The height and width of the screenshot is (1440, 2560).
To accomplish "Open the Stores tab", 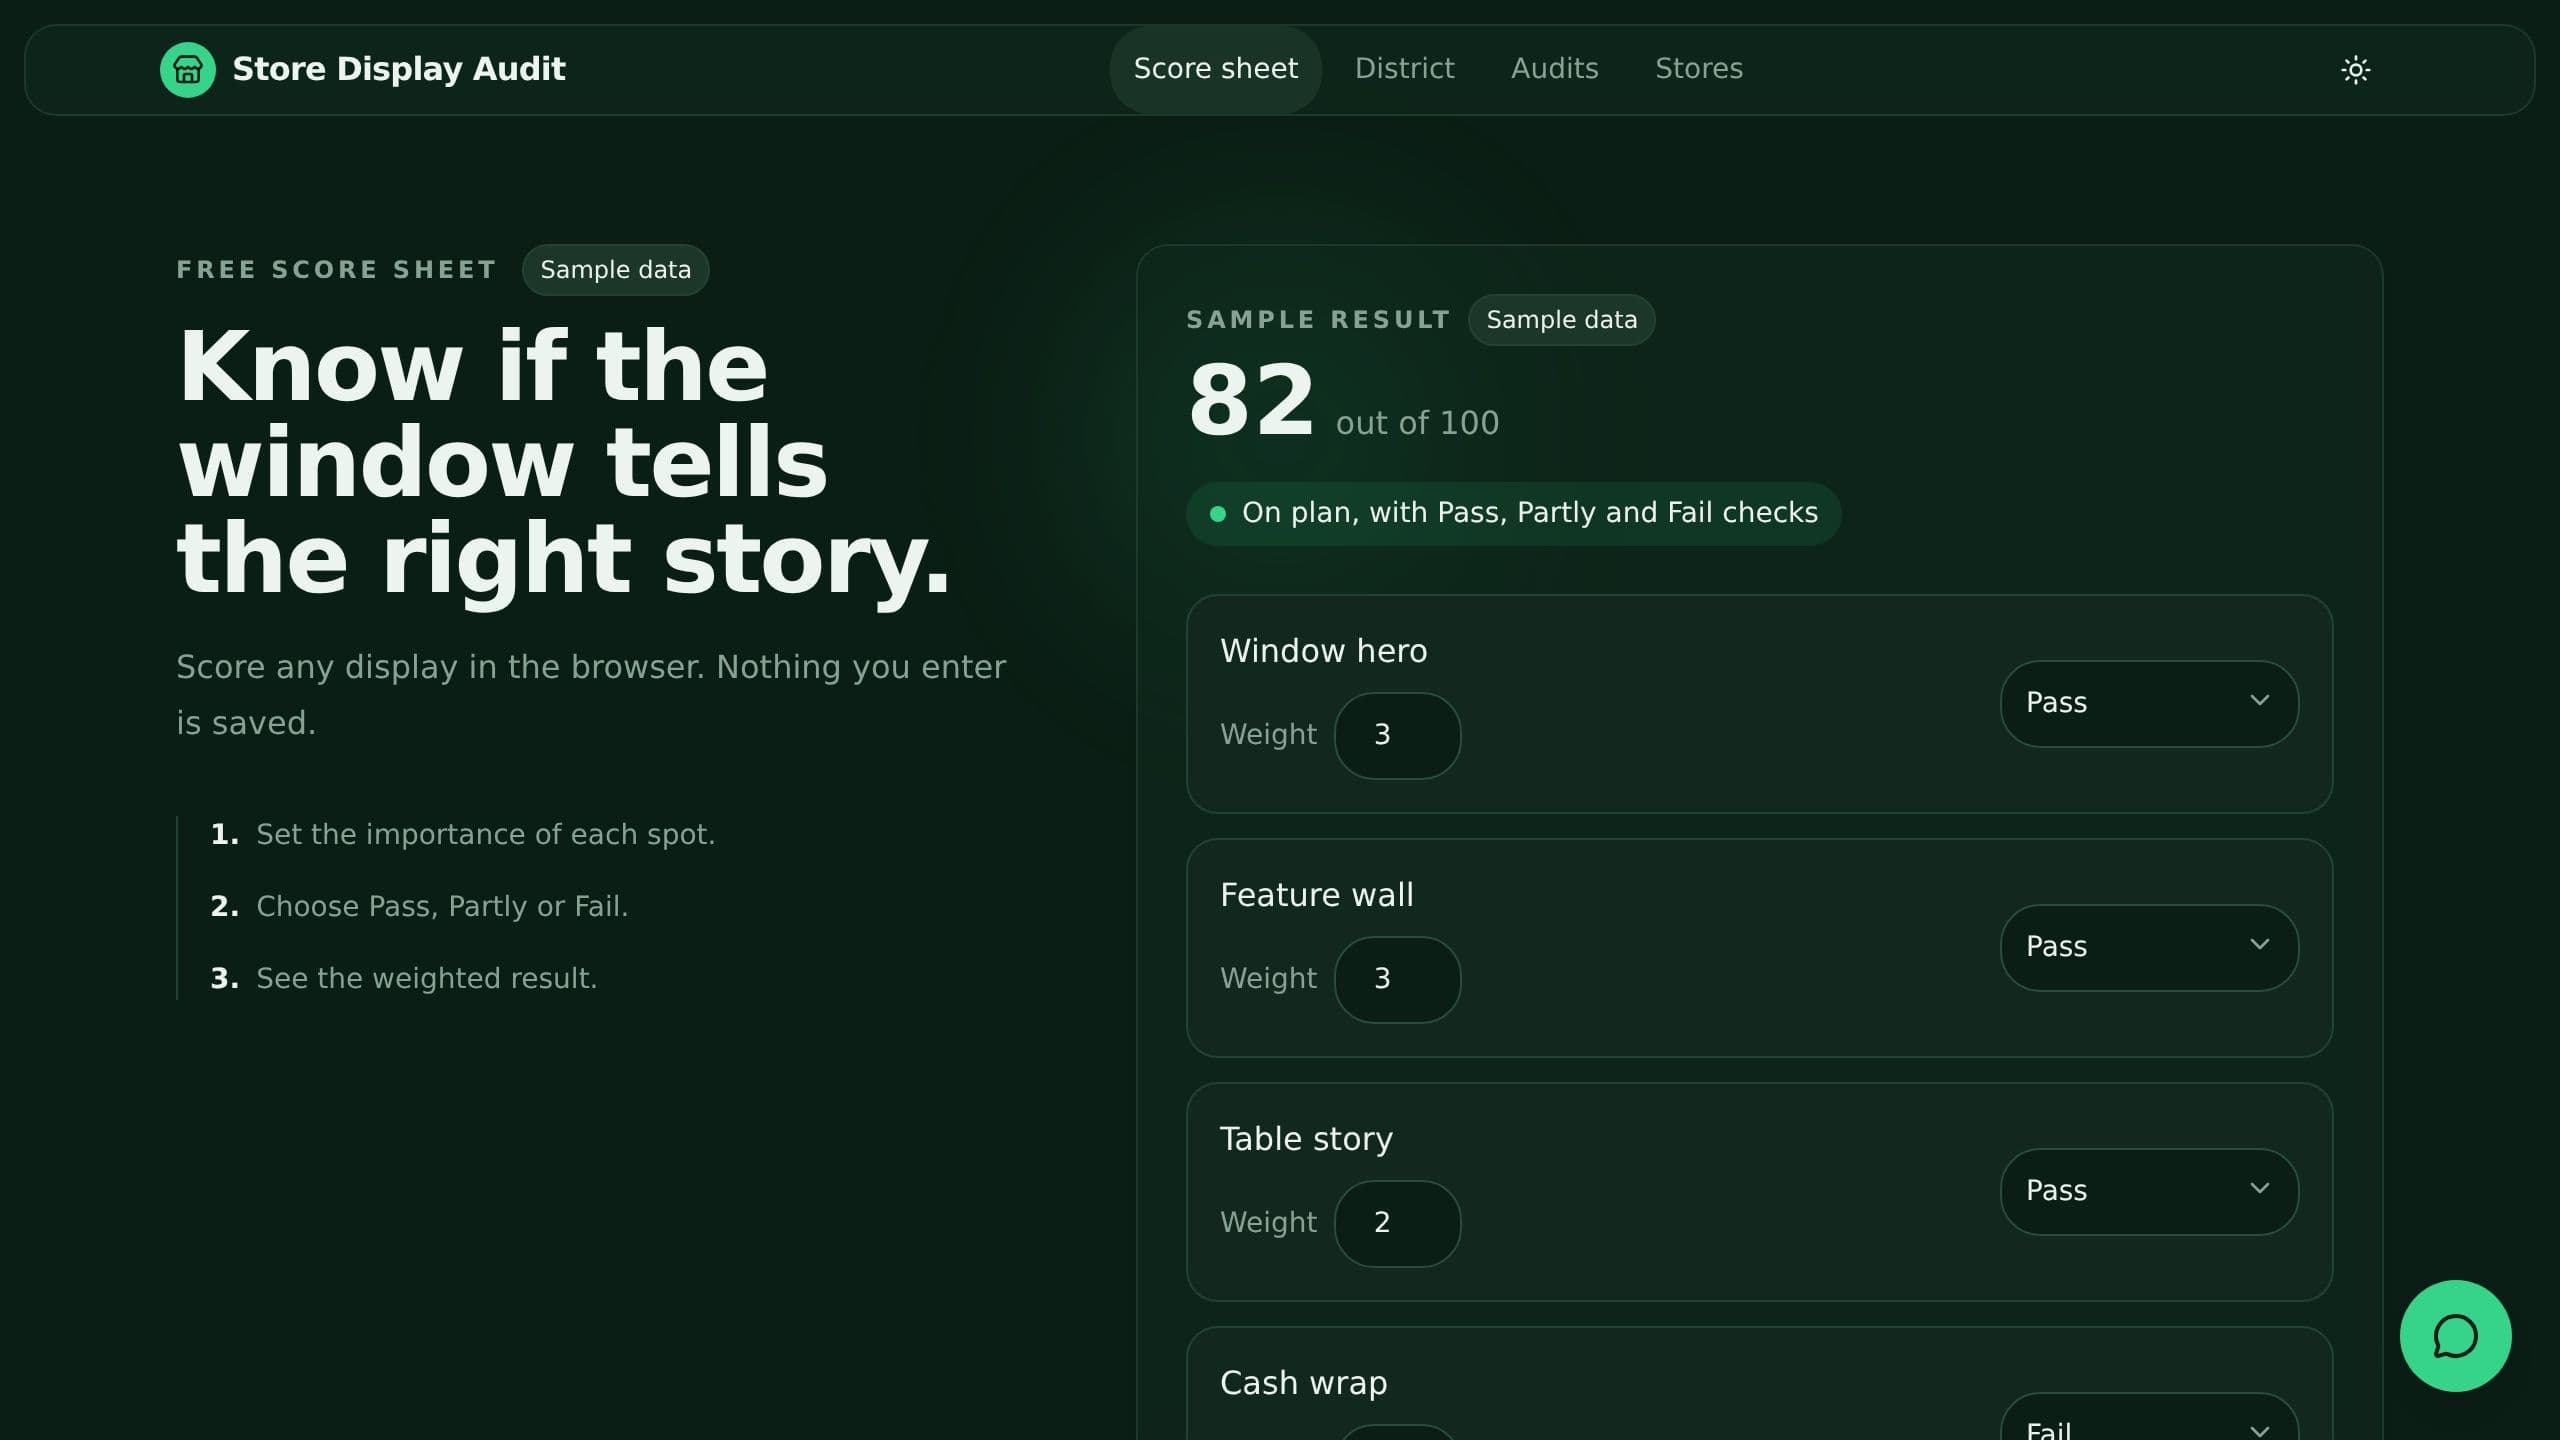I will 1698,69.
